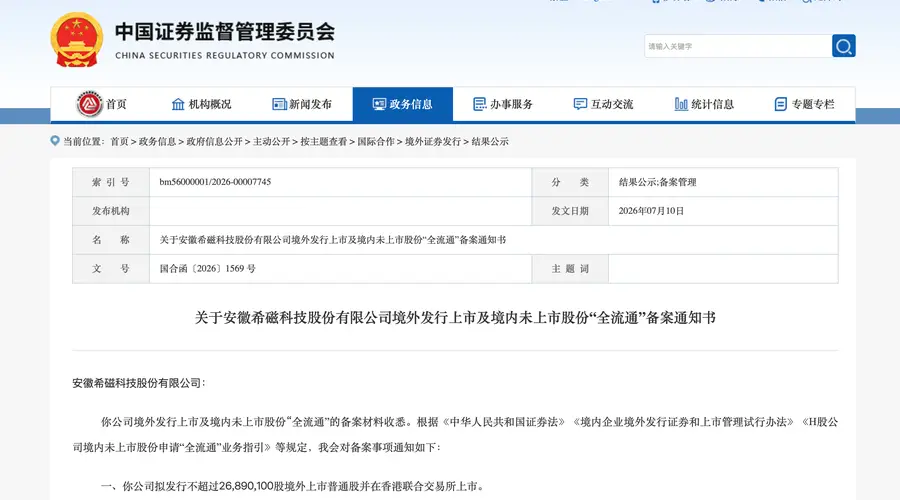Viewport: 900px width, 500px height.
Task: Select index number bm56000001/2026-00007745
Action: coord(215,182)
